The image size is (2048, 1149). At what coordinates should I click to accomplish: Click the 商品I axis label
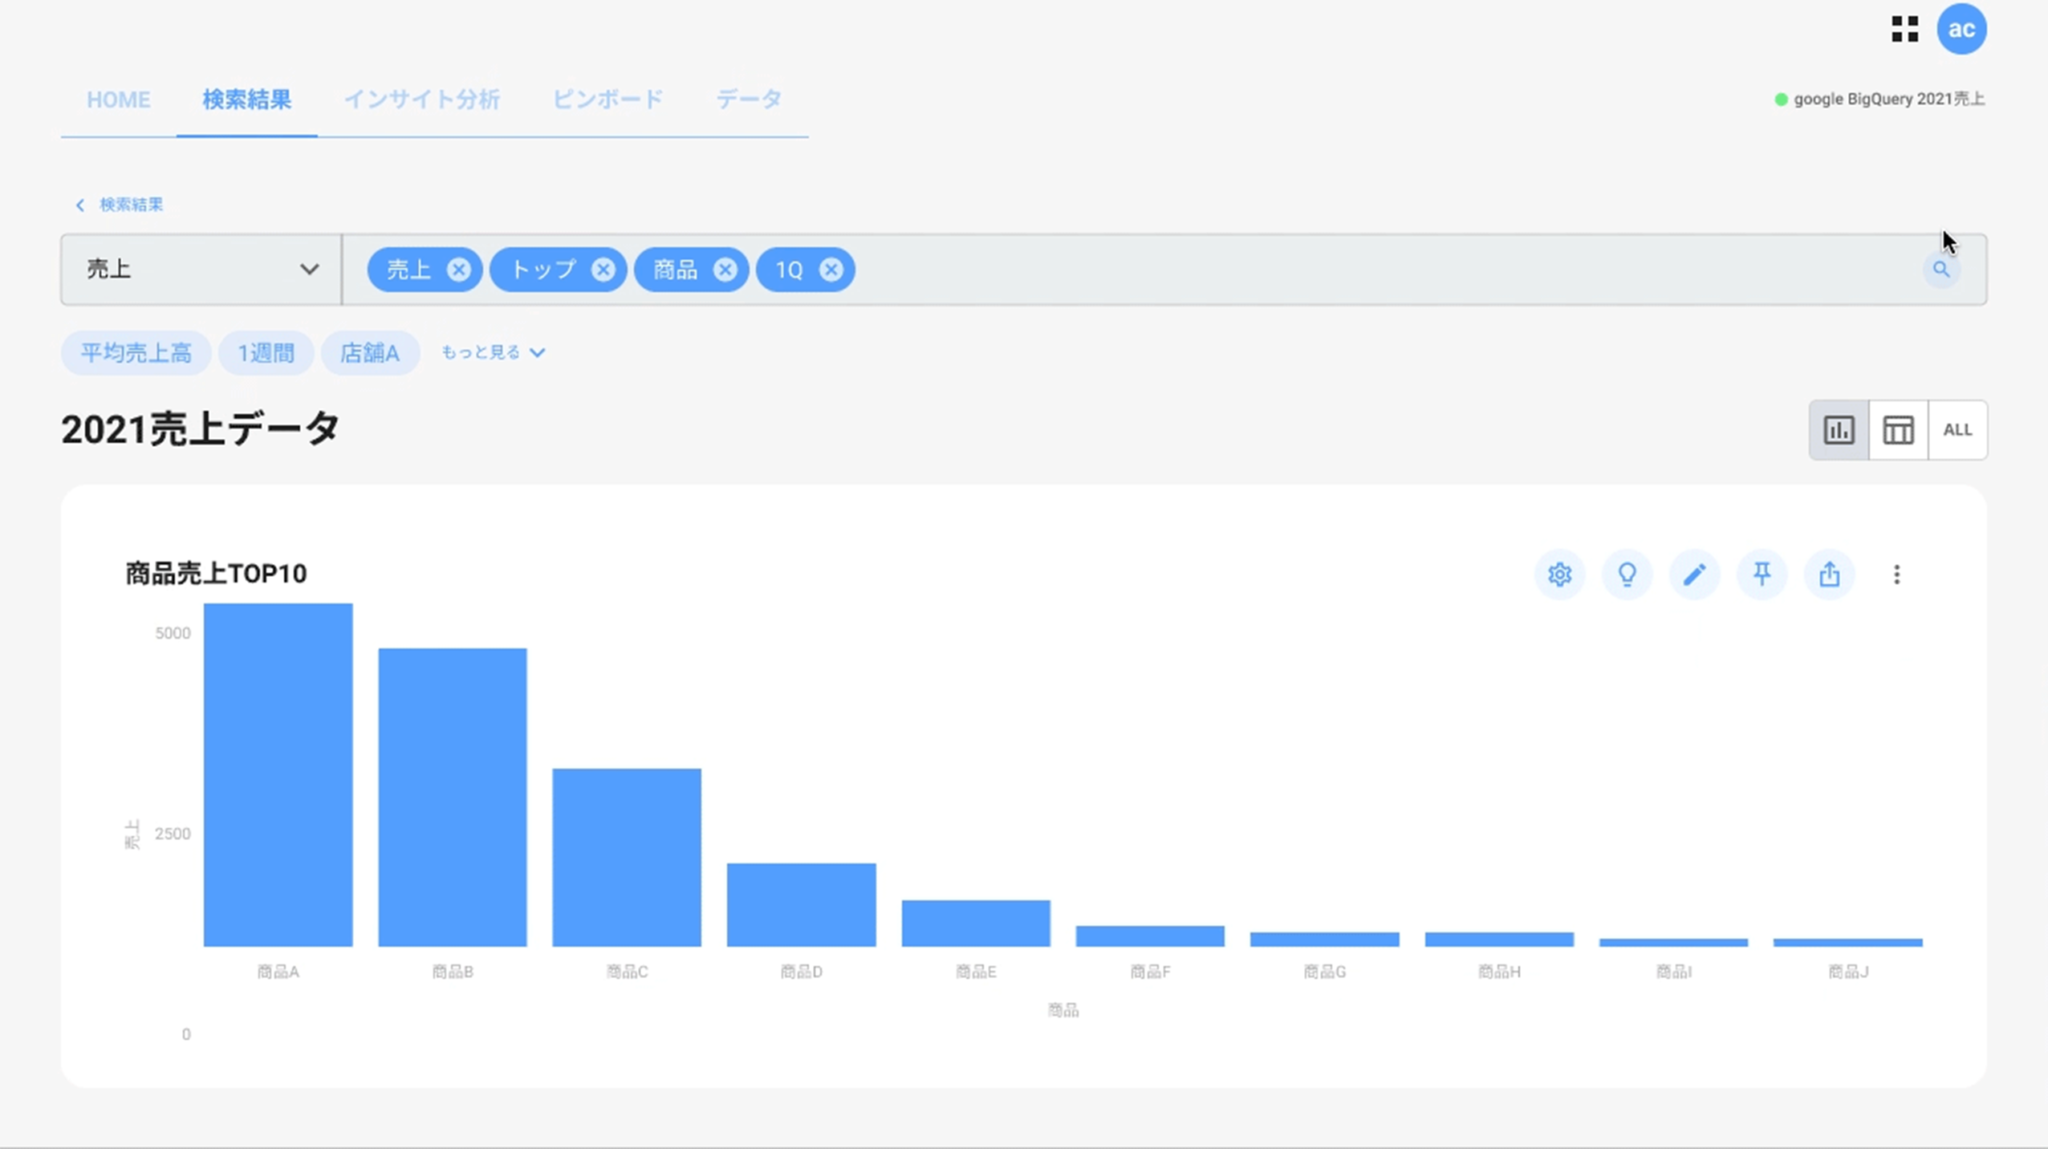(x=1674, y=972)
